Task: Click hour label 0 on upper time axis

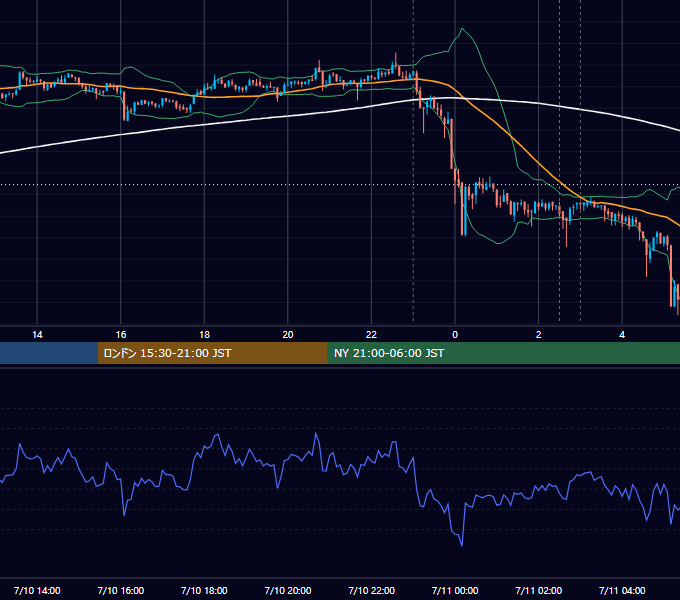Action: tap(455, 335)
